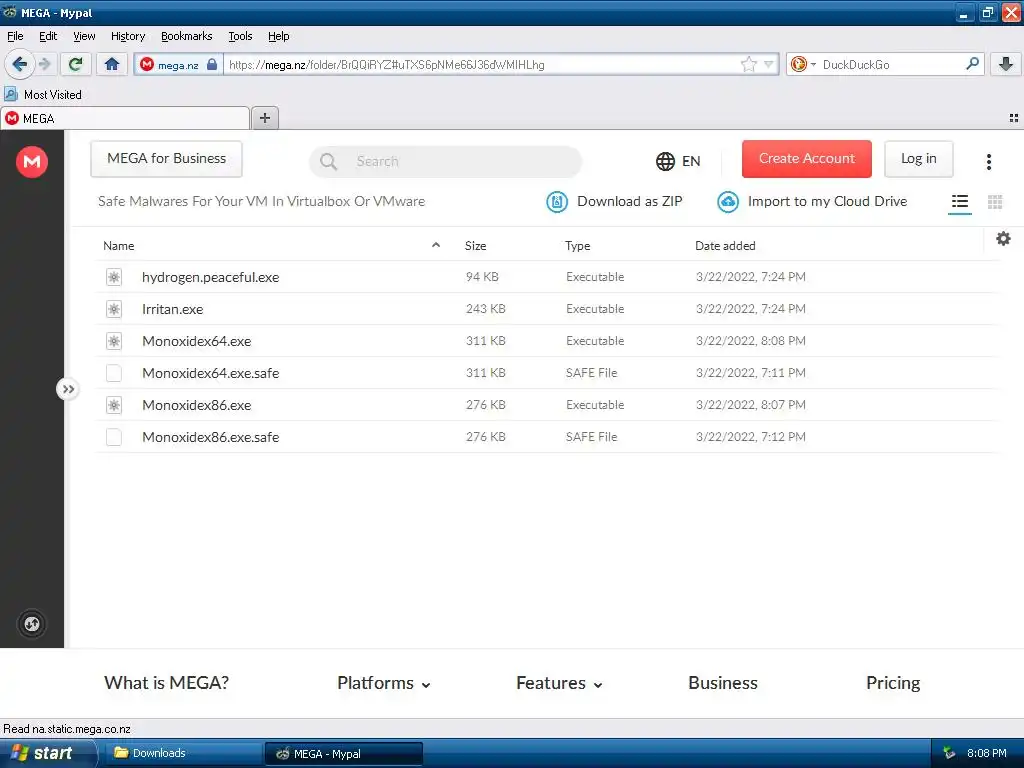This screenshot has width=1024, height=768.
Task: Select the hydrogen.peaceful.exe file name
Action: point(210,277)
